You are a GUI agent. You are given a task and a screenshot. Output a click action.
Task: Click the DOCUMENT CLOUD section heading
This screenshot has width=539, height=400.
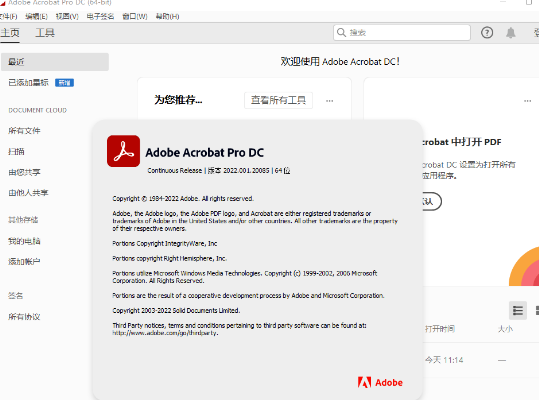(x=37, y=110)
